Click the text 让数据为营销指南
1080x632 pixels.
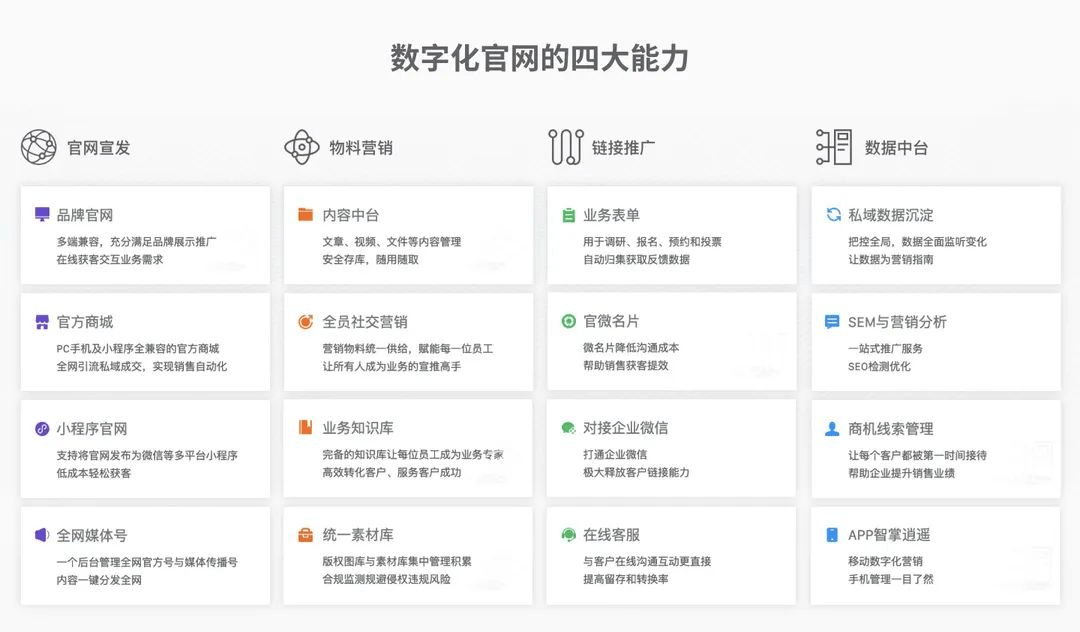pos(891,260)
